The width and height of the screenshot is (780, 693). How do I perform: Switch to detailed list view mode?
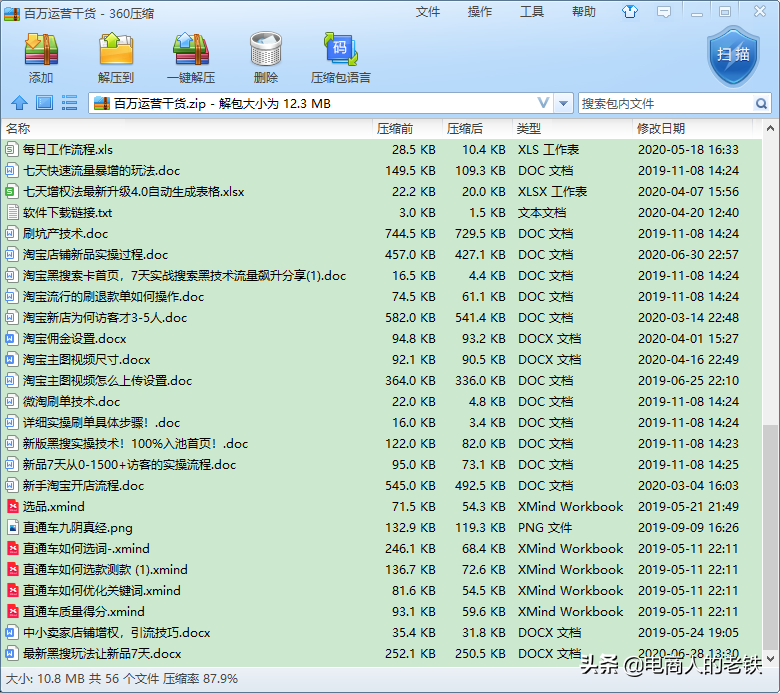pos(69,103)
